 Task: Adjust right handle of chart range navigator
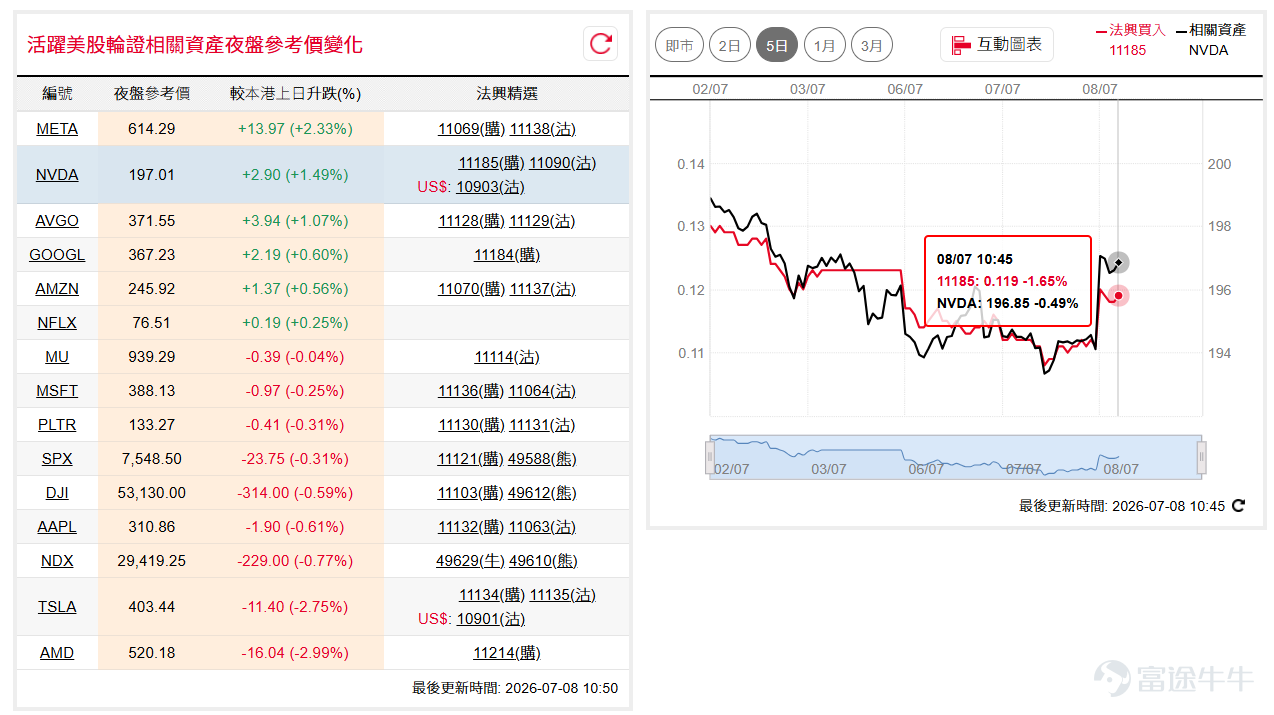tap(1202, 458)
